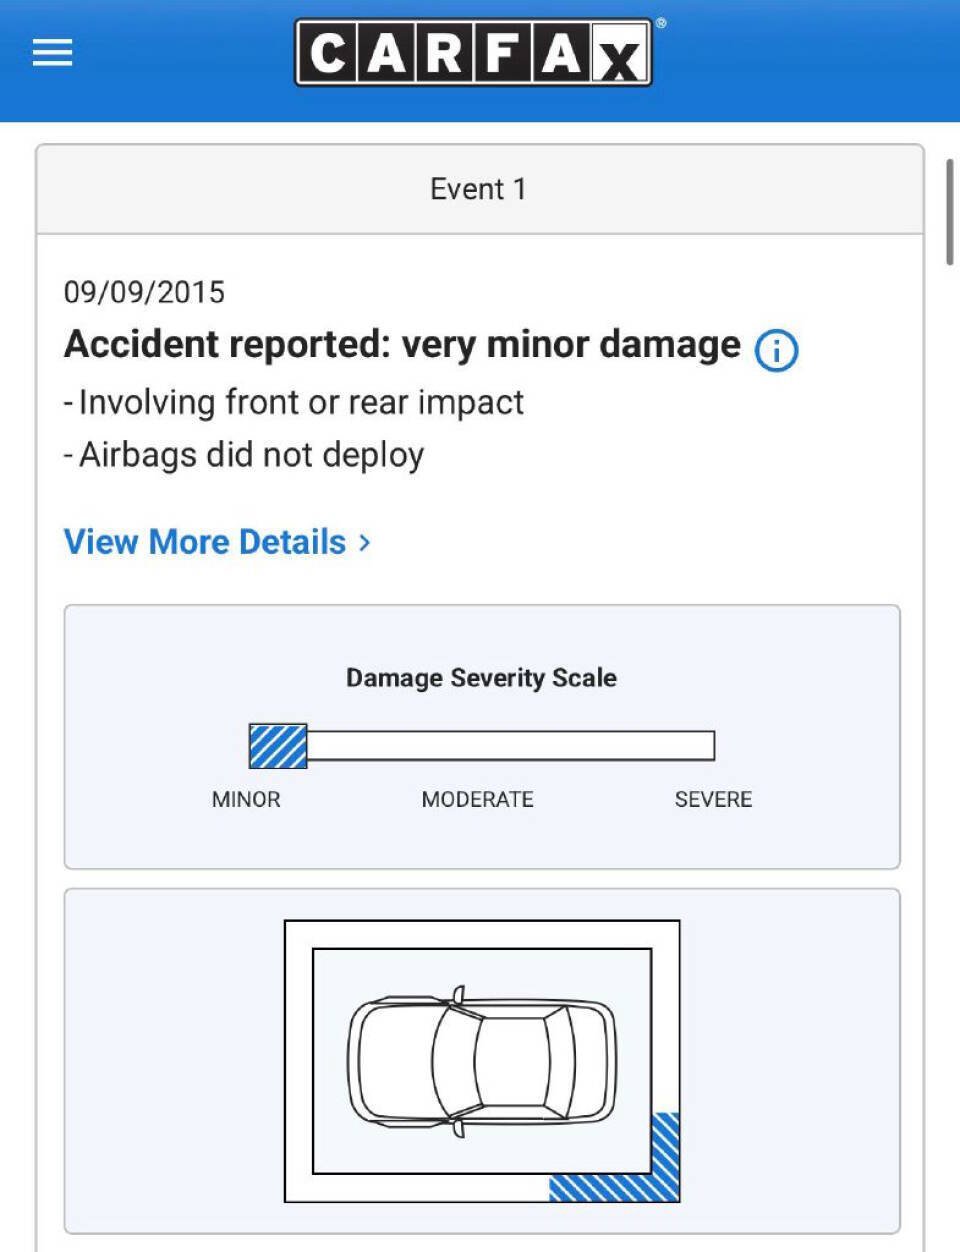Click the Damage Severity Scale title
This screenshot has height=1252, width=960.
click(481, 678)
